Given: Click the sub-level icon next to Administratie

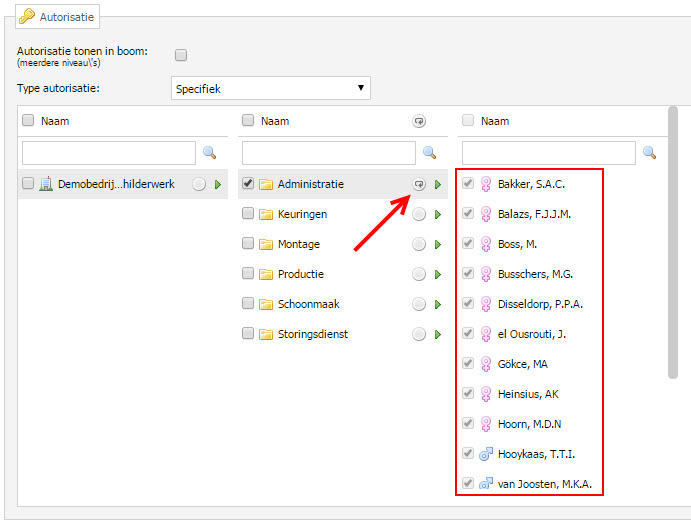Looking at the screenshot, I should (419, 184).
